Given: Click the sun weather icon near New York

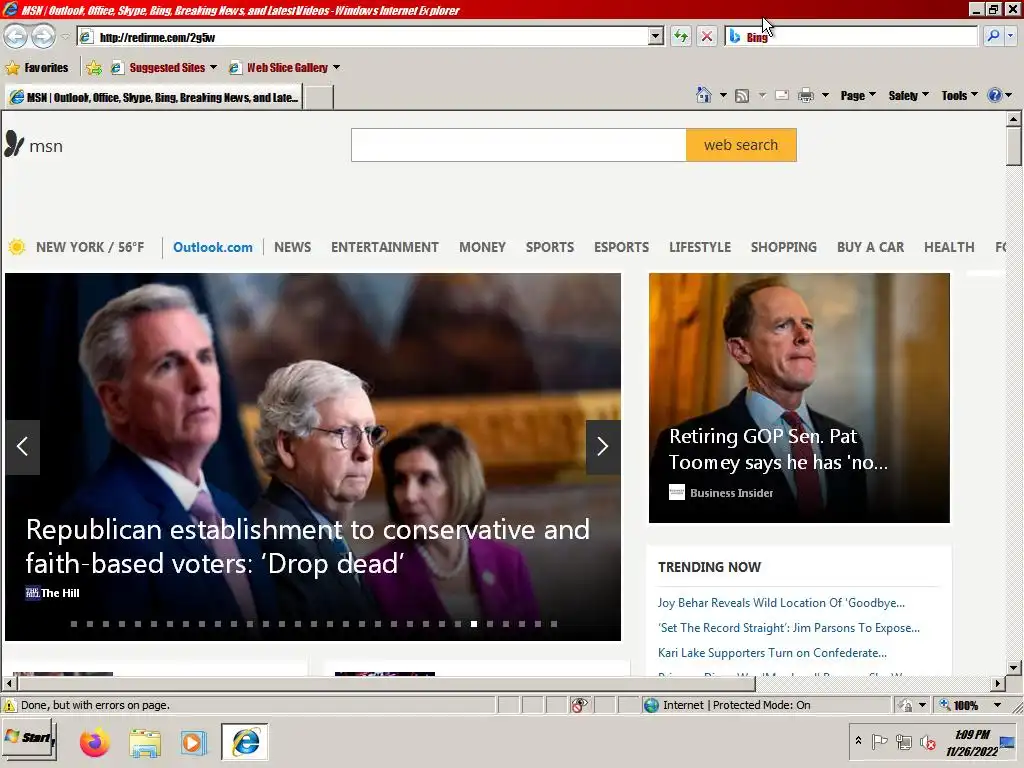Looking at the screenshot, I should 17,247.
